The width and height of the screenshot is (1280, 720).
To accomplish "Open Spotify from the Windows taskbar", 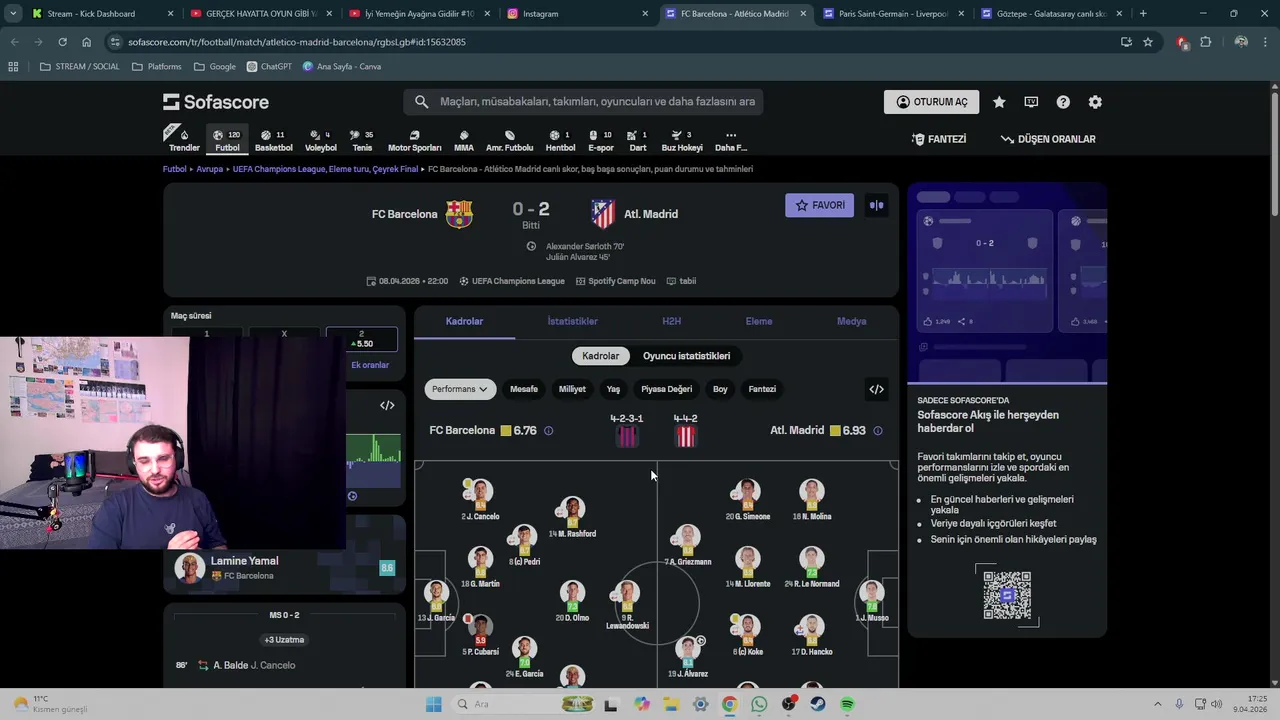I will (x=847, y=704).
